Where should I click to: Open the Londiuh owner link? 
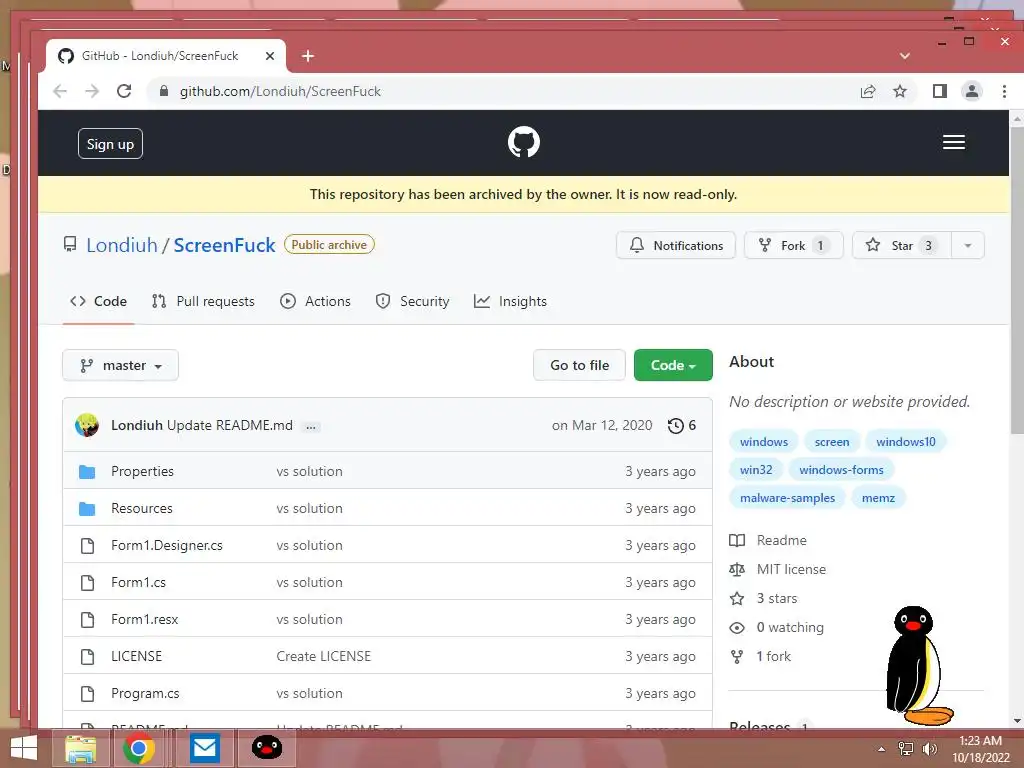pos(122,246)
